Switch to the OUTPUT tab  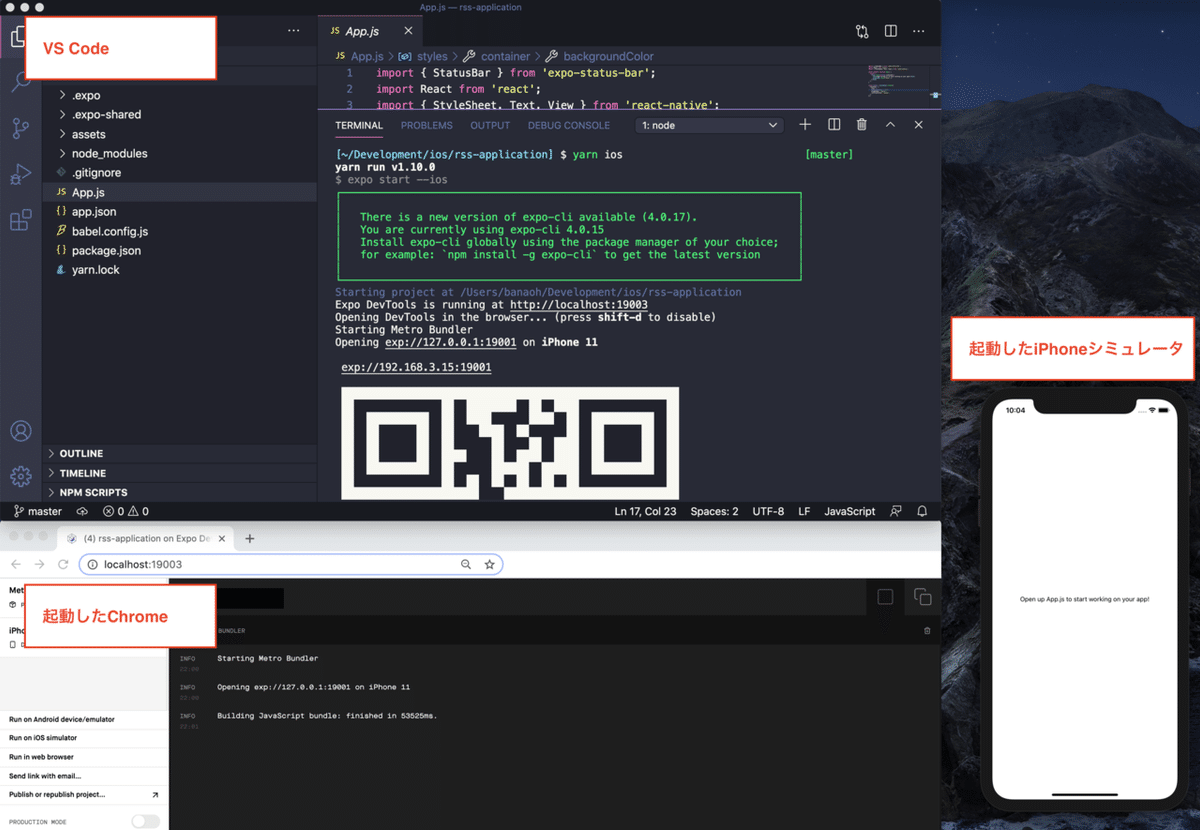pos(490,125)
